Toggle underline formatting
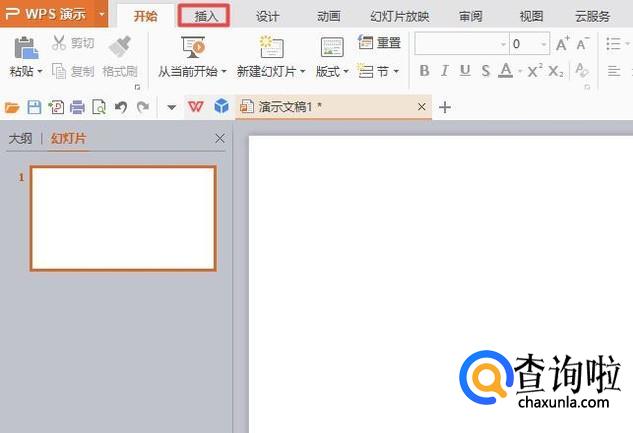Screen dimensions: 633x433 (465, 71)
